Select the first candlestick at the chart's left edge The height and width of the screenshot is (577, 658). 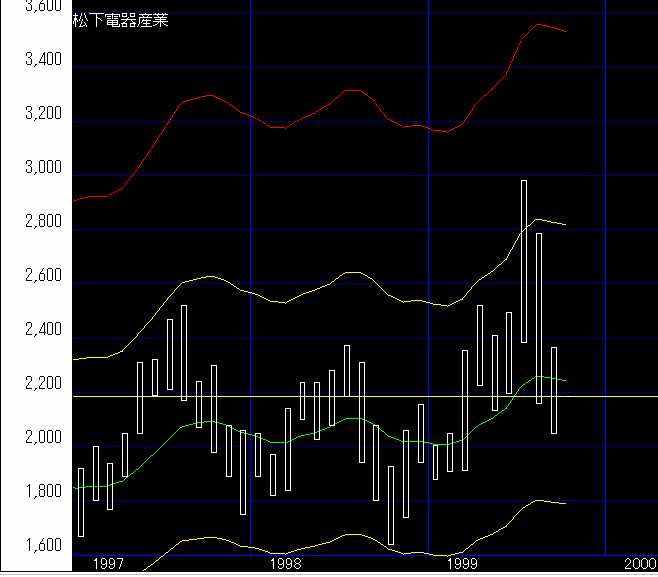pyautogui.click(x=81, y=502)
